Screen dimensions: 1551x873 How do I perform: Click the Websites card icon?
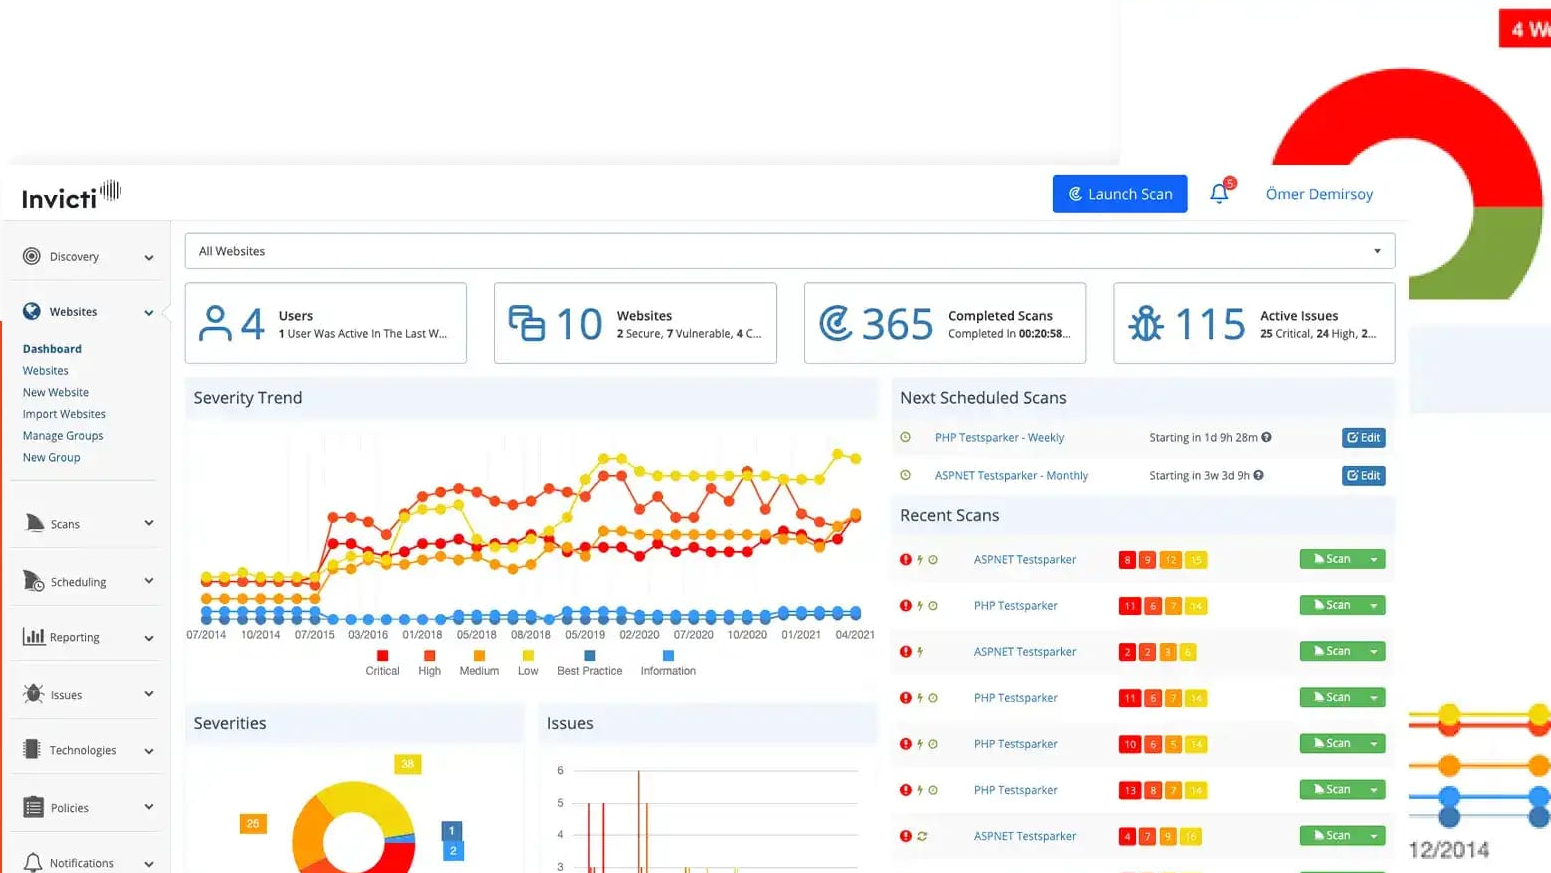(x=526, y=323)
